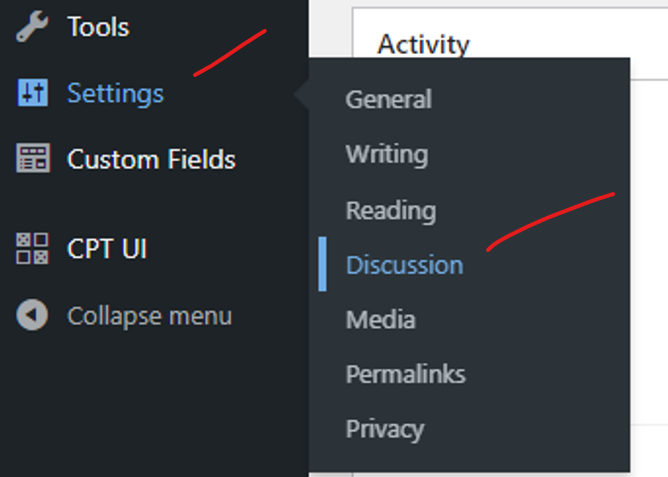Click the Collapse menu arrow icon

[32, 315]
